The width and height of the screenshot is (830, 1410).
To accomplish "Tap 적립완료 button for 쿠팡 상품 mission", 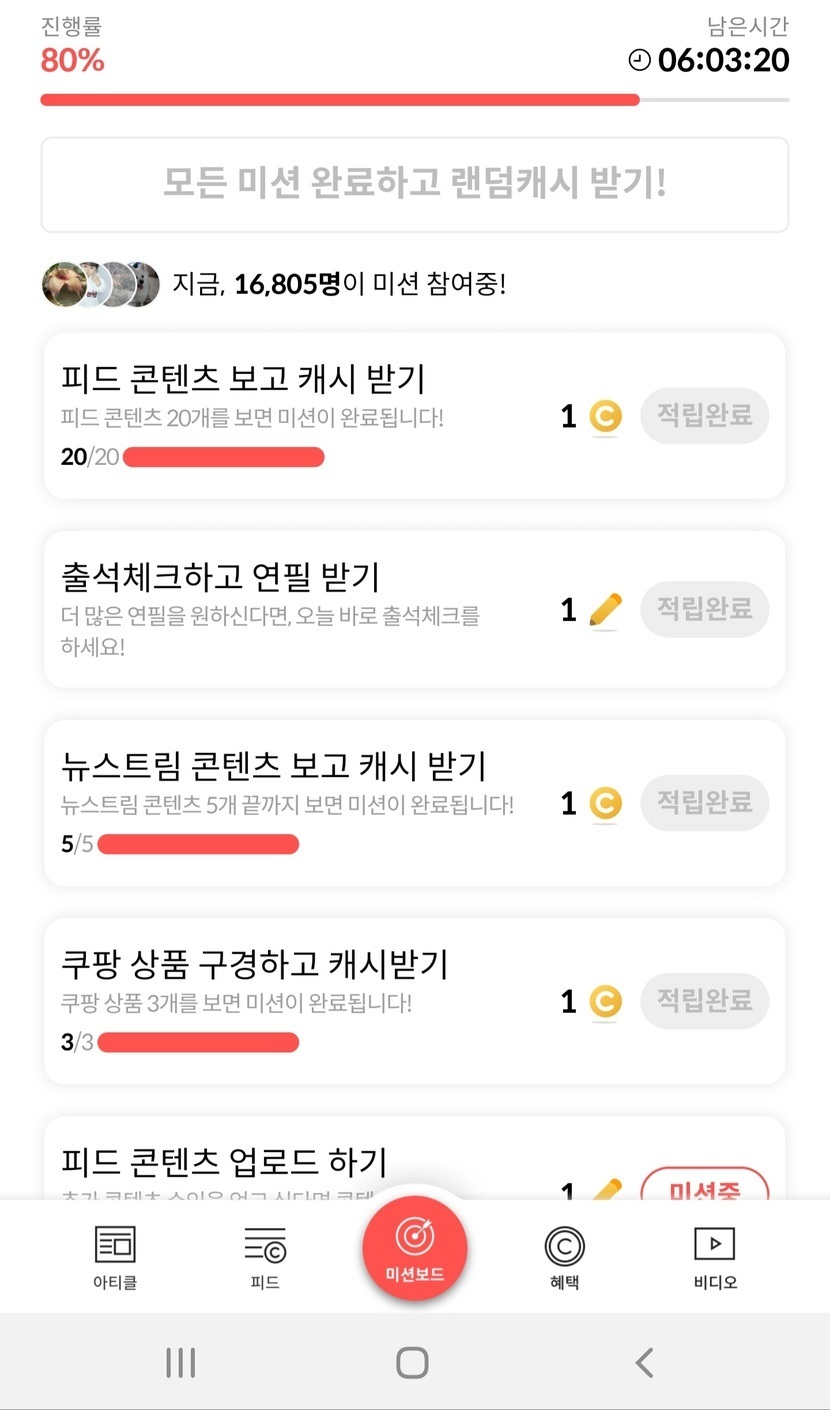I will pos(704,1001).
